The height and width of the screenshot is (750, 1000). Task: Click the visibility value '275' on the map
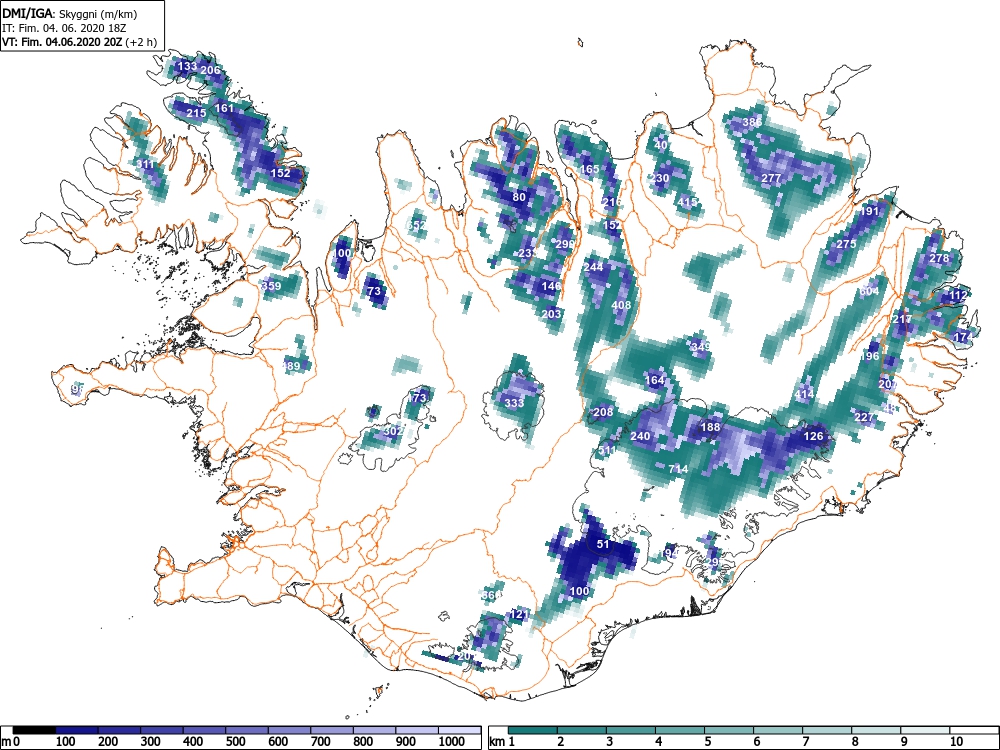coord(846,244)
